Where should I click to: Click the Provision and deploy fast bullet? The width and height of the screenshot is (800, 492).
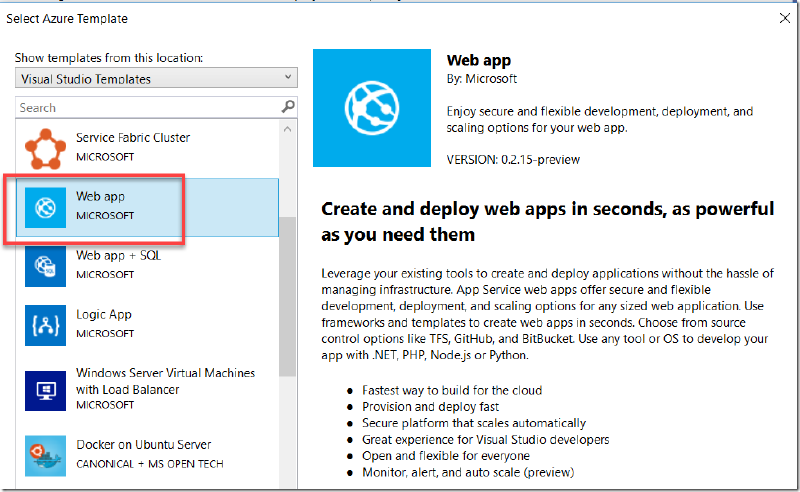[431, 407]
